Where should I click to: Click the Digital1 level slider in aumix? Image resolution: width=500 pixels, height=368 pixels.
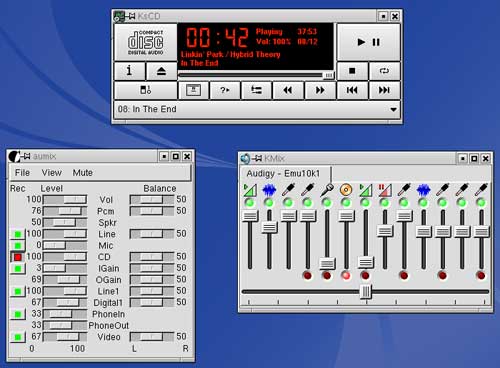click(x=65, y=302)
